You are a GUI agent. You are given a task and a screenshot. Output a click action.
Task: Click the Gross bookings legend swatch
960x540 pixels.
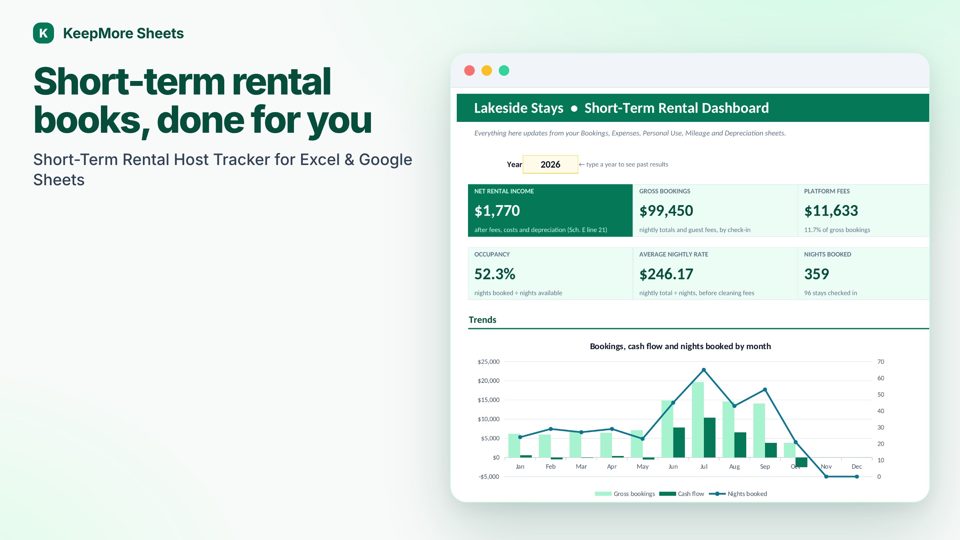point(603,493)
